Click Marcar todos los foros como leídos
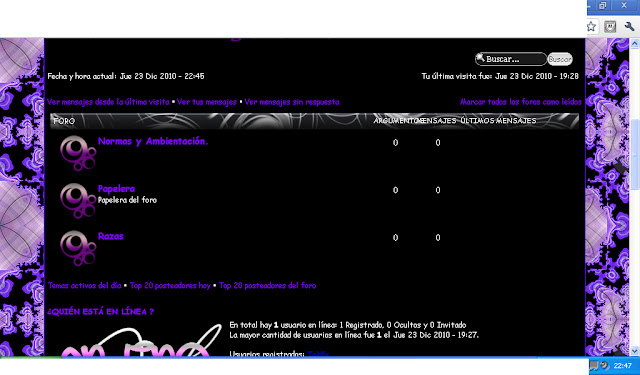Image resolution: width=640 pixels, height=375 pixels. point(520,102)
